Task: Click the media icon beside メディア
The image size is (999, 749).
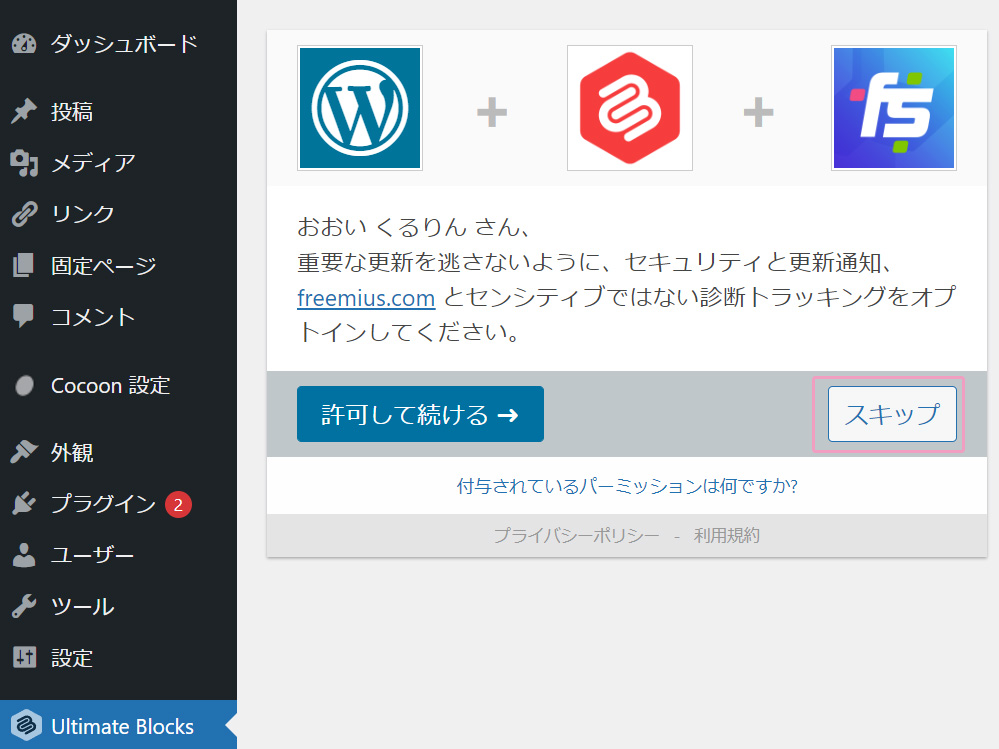Action: pos(24,163)
